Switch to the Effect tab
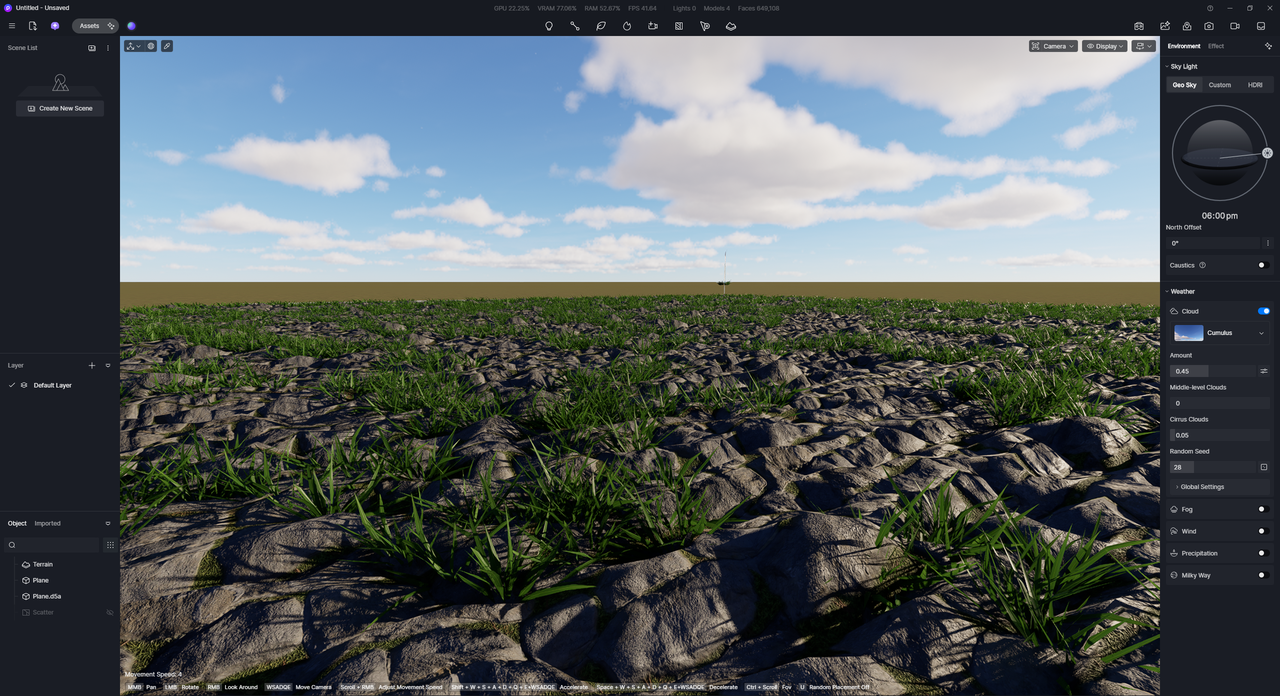The image size is (1280, 696). click(1216, 46)
